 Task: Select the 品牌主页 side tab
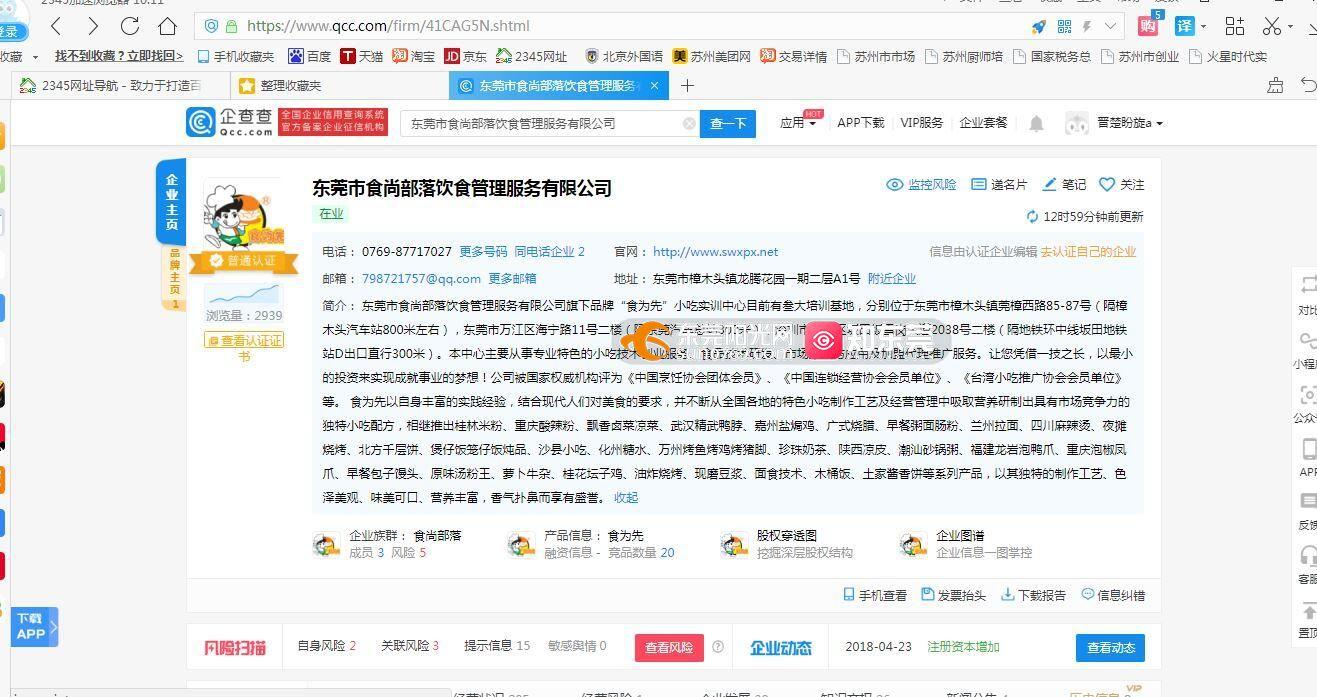pyautogui.click(x=175, y=278)
